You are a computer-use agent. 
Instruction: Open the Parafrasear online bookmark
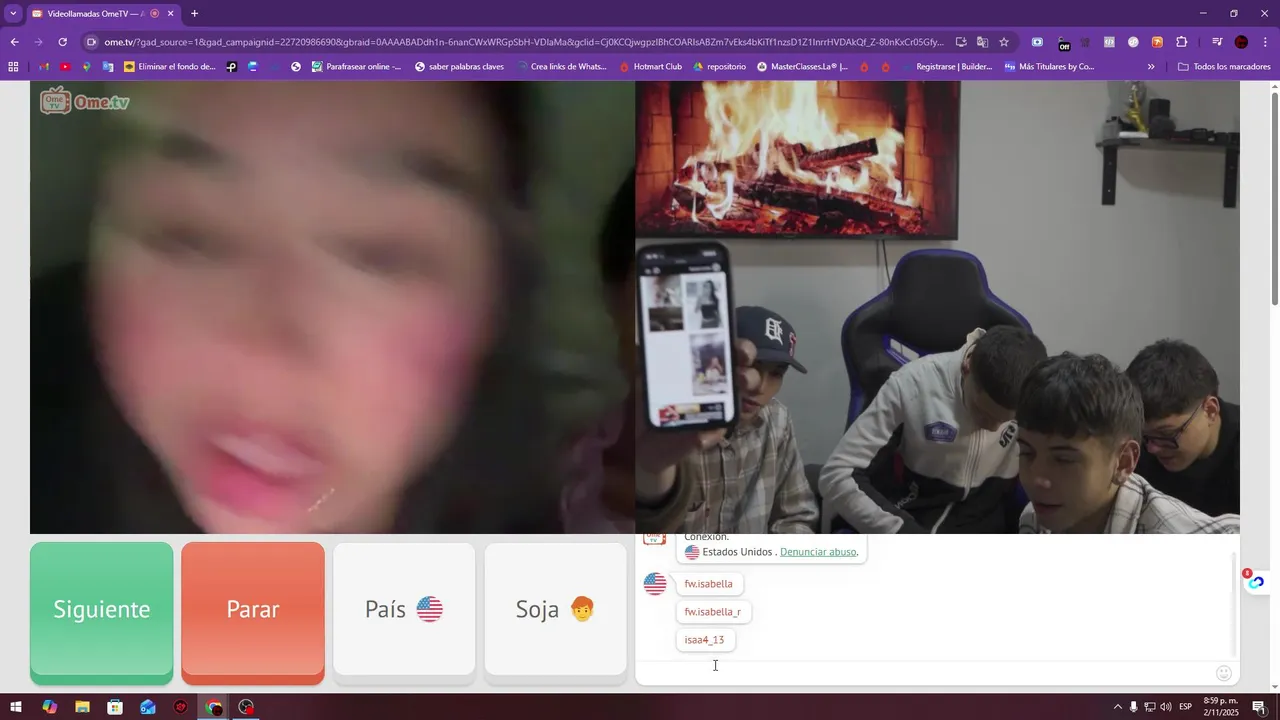pyautogui.click(x=356, y=67)
